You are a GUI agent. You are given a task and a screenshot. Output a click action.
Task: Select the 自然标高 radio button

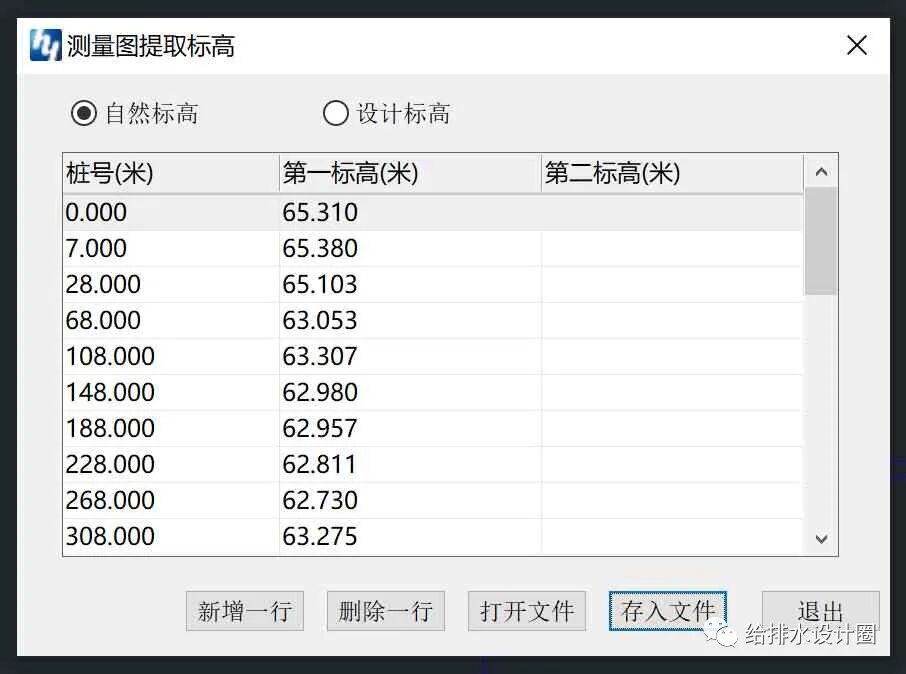(x=81, y=113)
